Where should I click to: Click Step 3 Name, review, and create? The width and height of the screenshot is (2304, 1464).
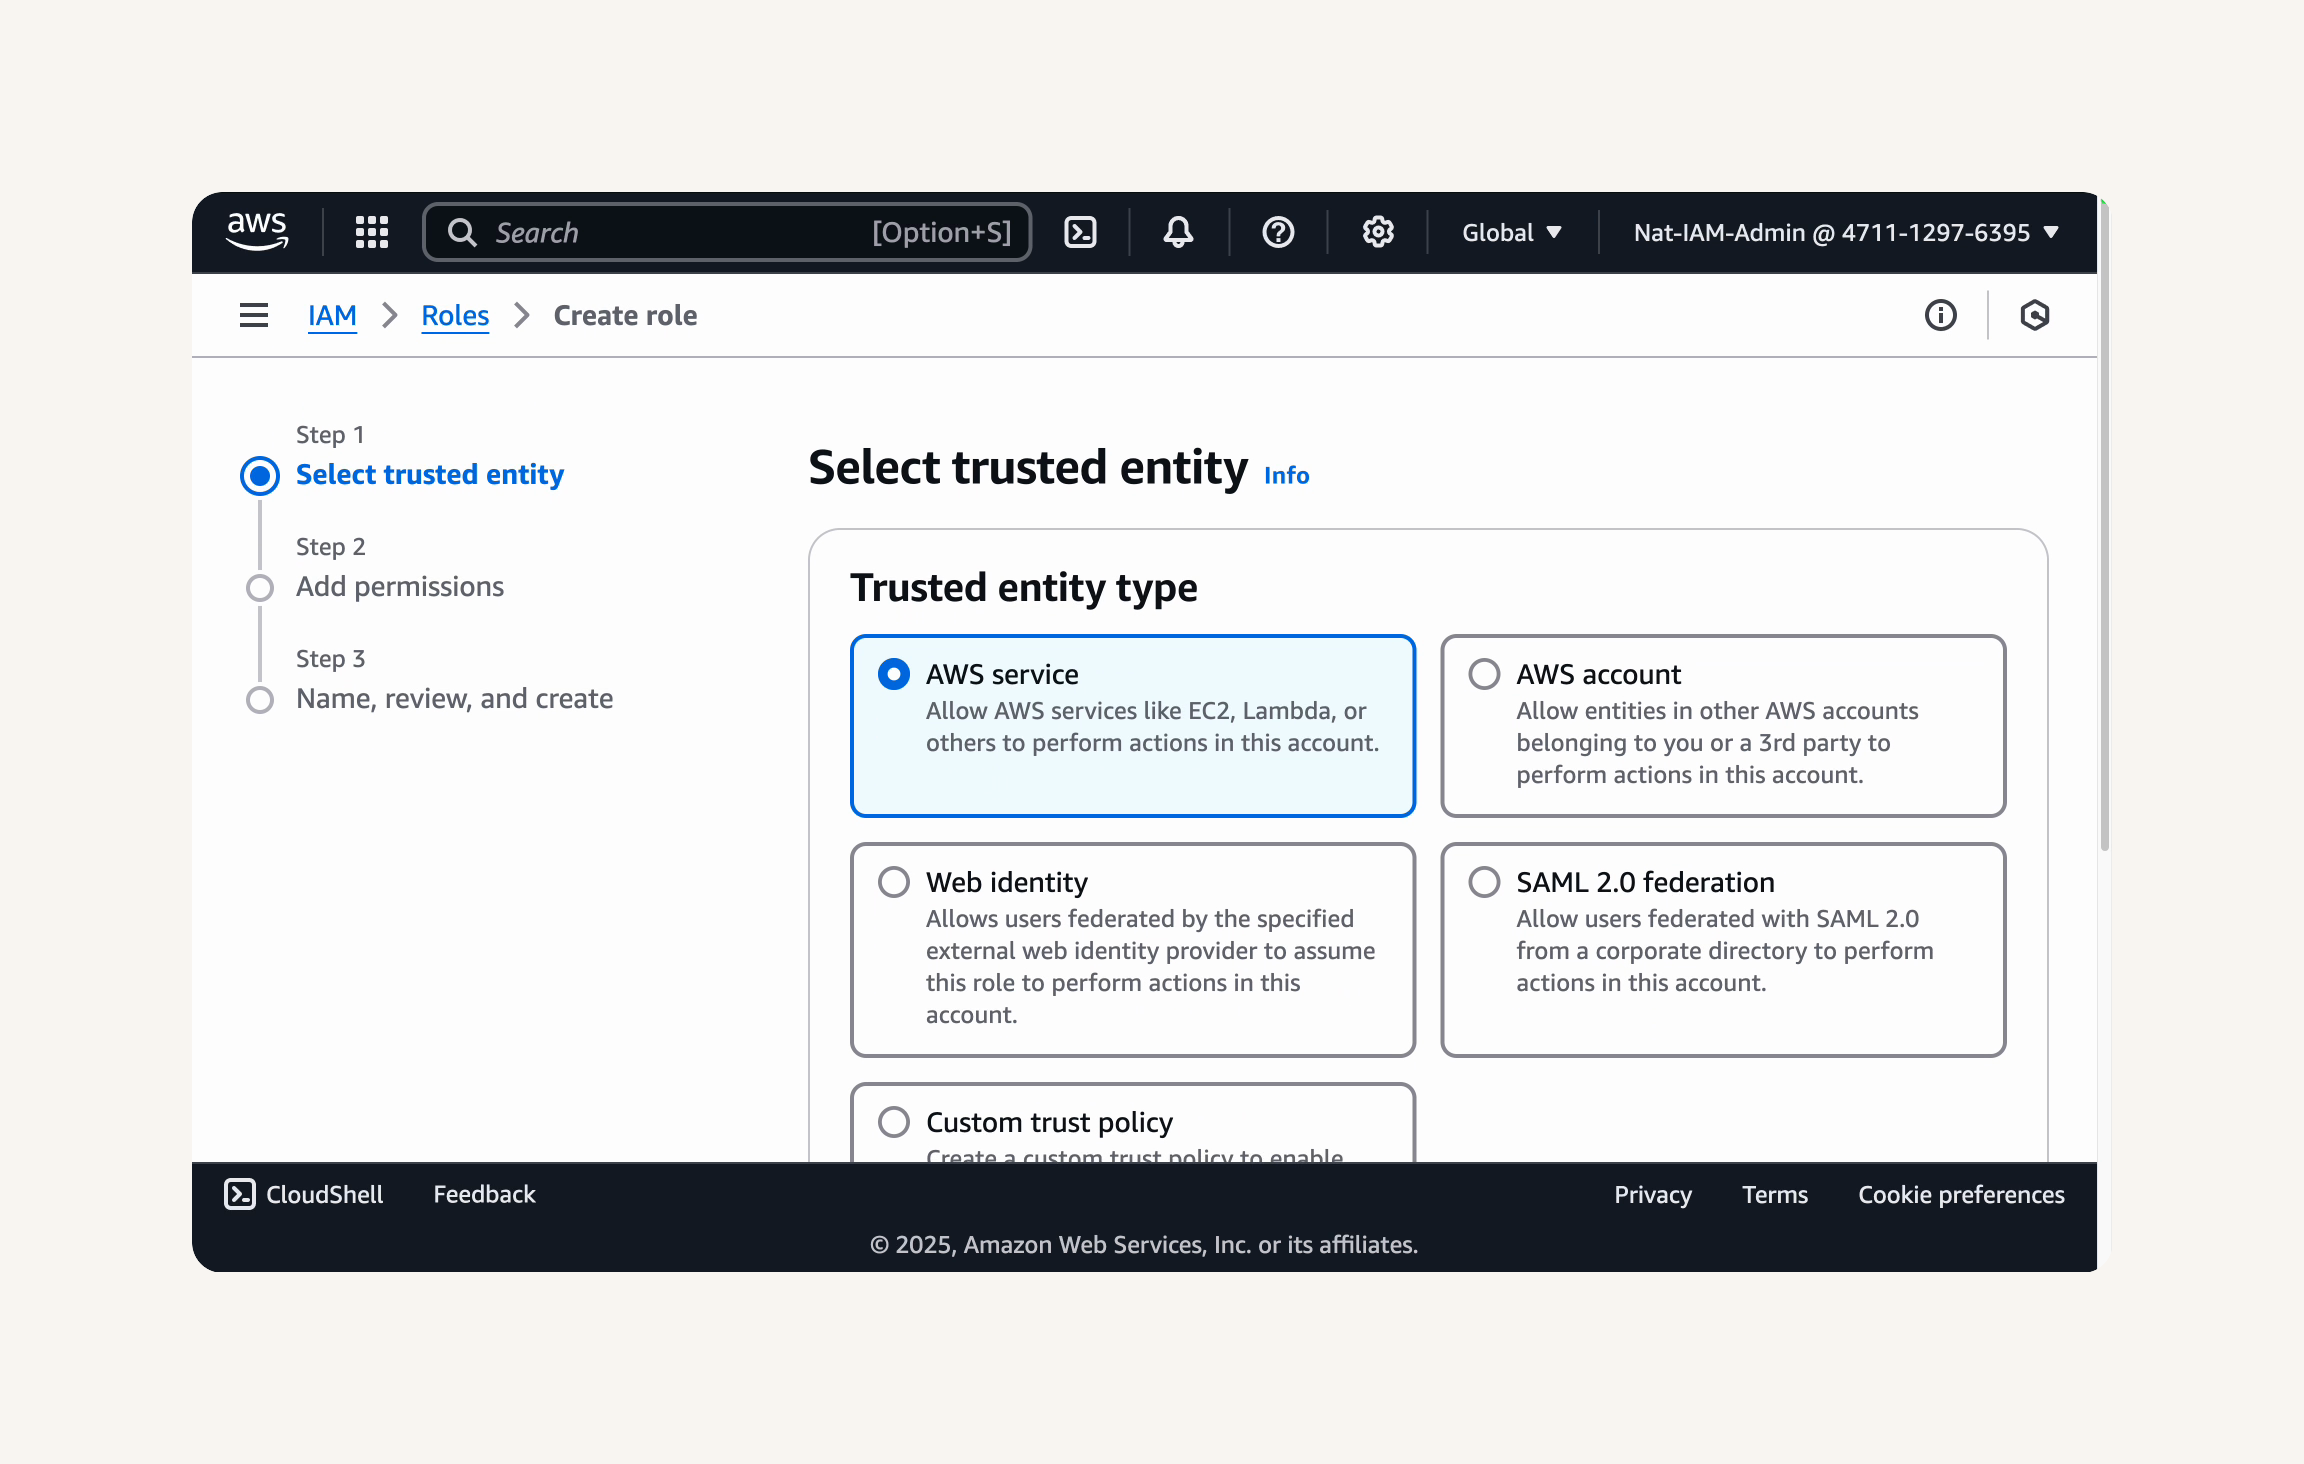(454, 698)
